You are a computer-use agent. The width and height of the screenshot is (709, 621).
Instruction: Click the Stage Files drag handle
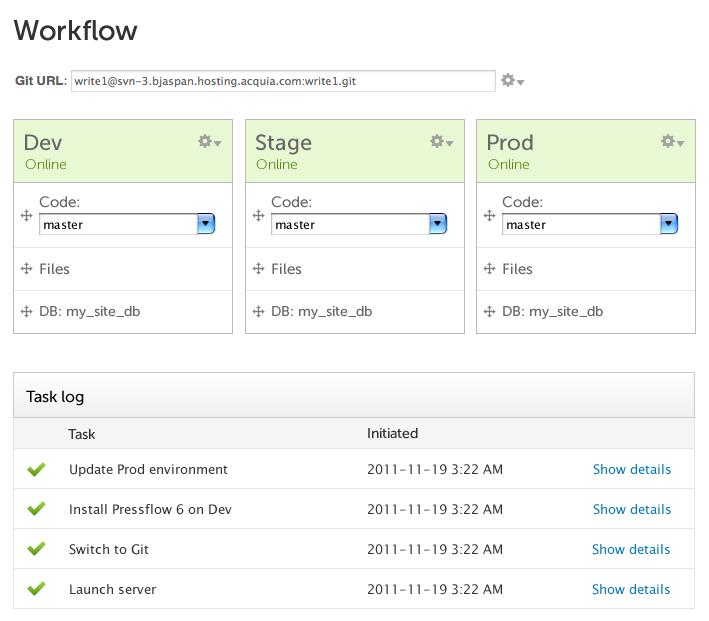(258, 269)
